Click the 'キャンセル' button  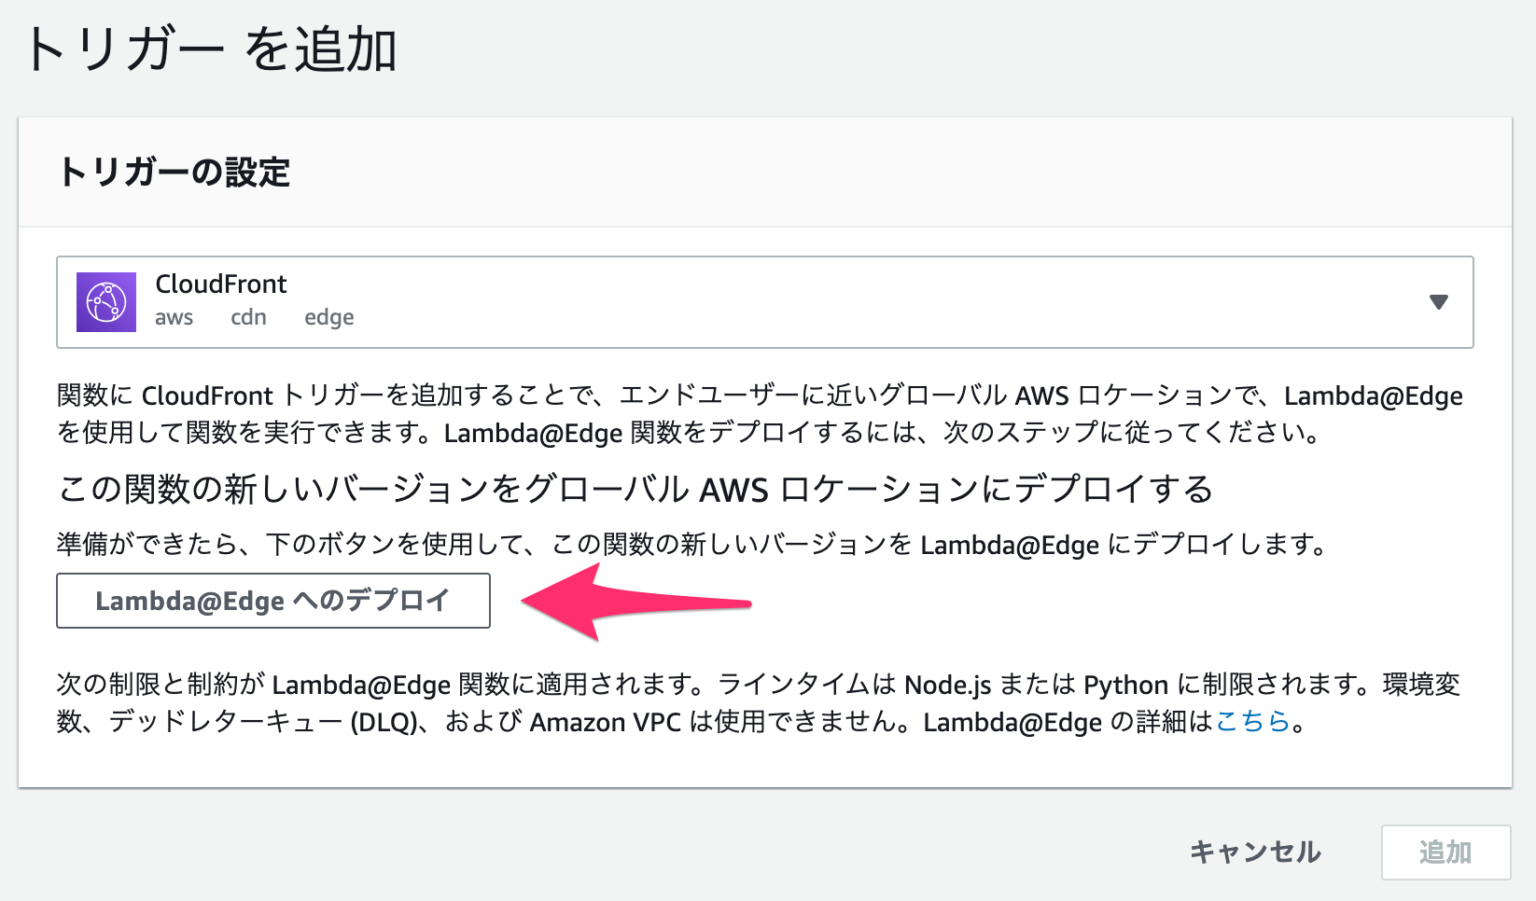pos(1255,852)
